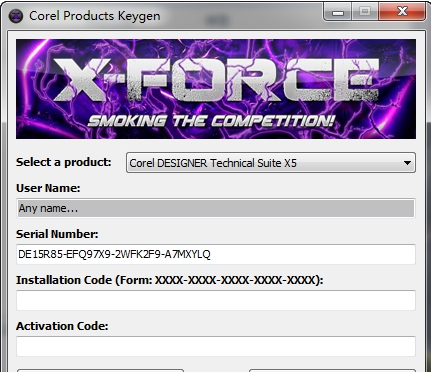Click the empty Installation Code field

(x=216, y=300)
